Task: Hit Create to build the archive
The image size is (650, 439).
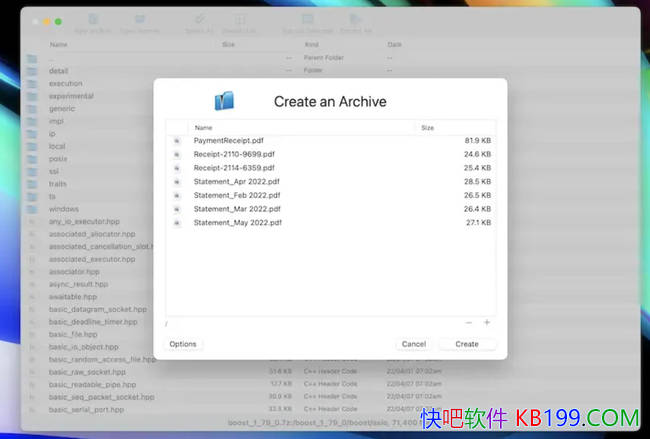Action: 467,344
